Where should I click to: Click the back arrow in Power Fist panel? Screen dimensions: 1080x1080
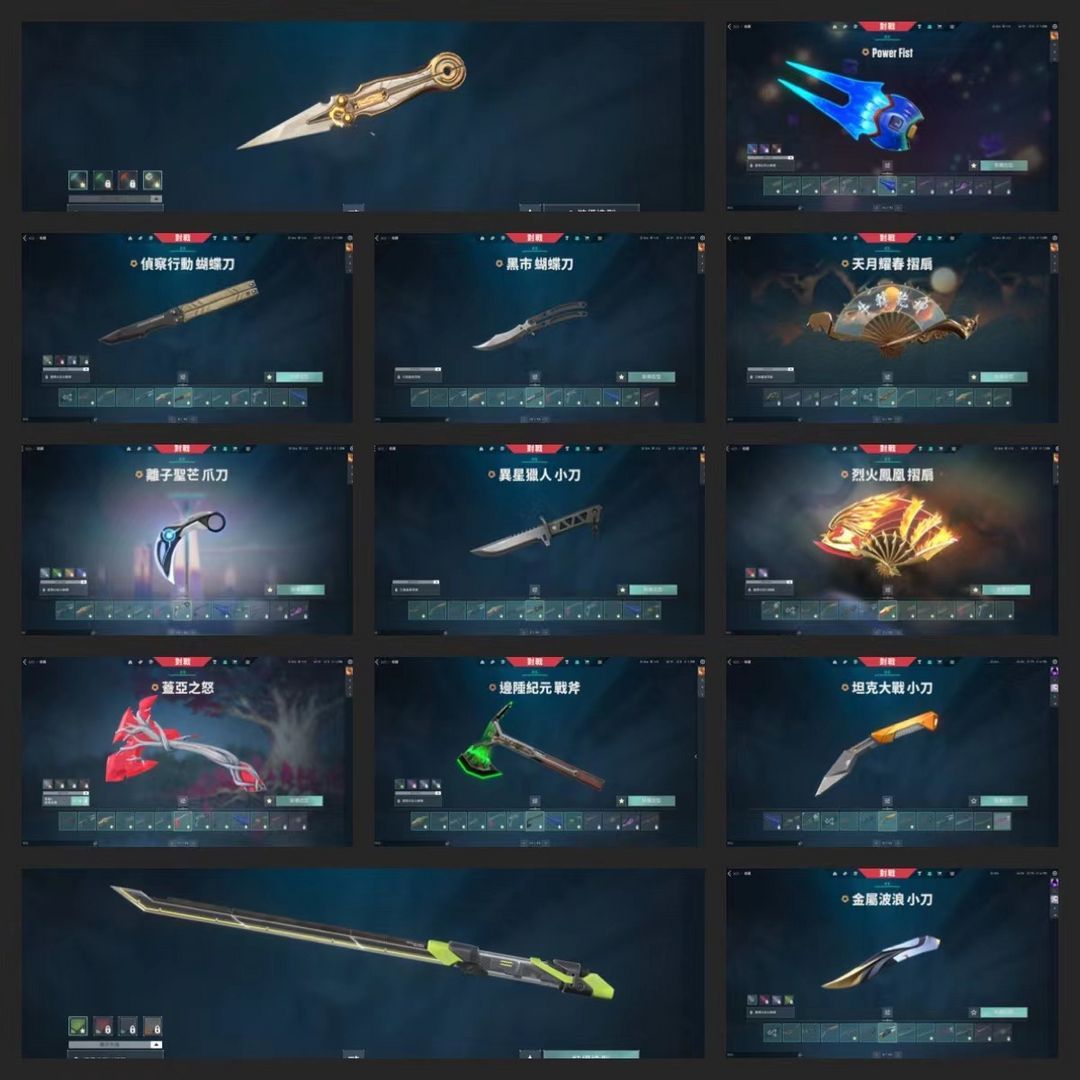[x=729, y=27]
